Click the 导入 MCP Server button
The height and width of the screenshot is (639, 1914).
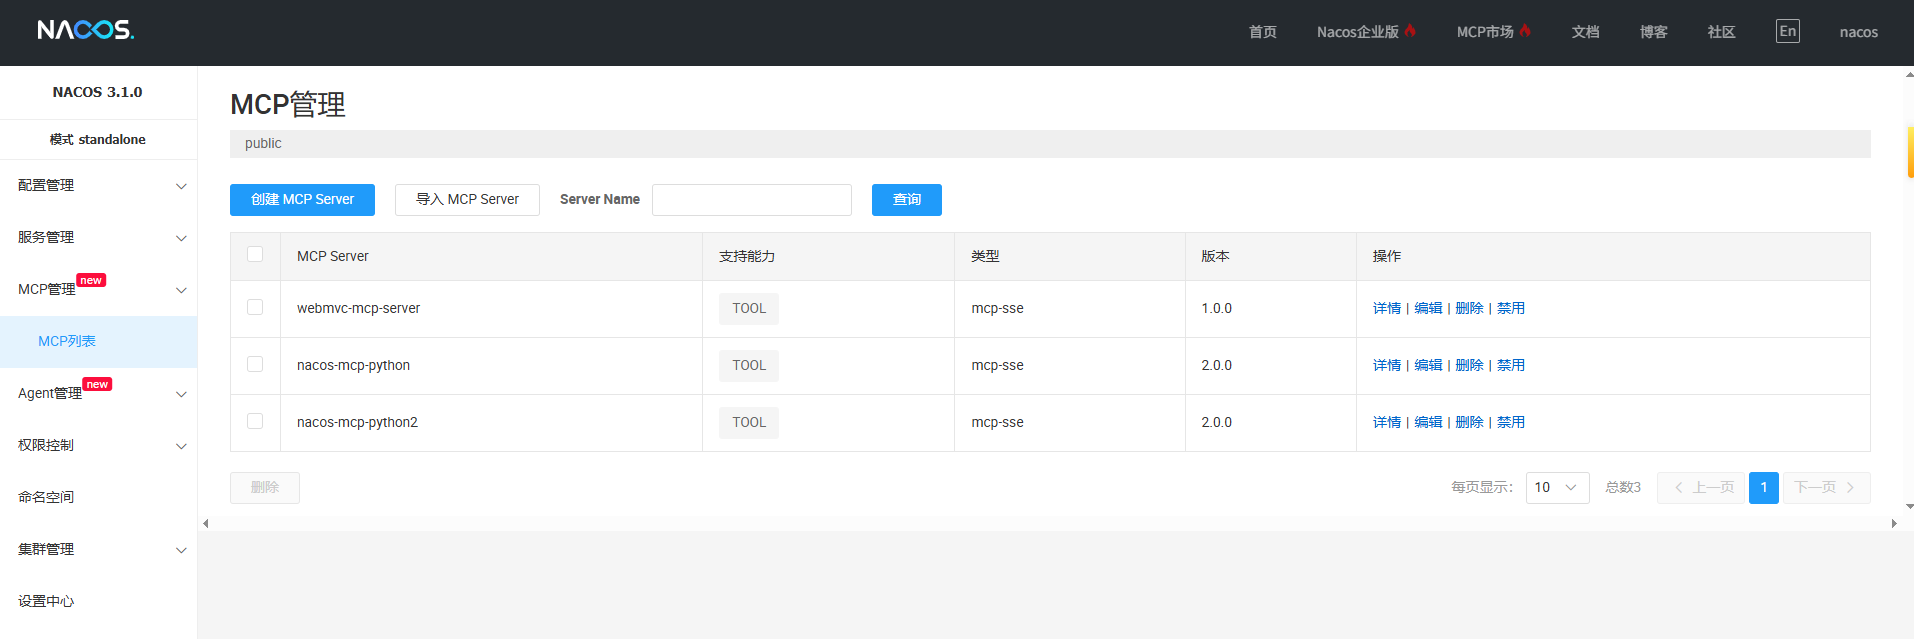467,200
